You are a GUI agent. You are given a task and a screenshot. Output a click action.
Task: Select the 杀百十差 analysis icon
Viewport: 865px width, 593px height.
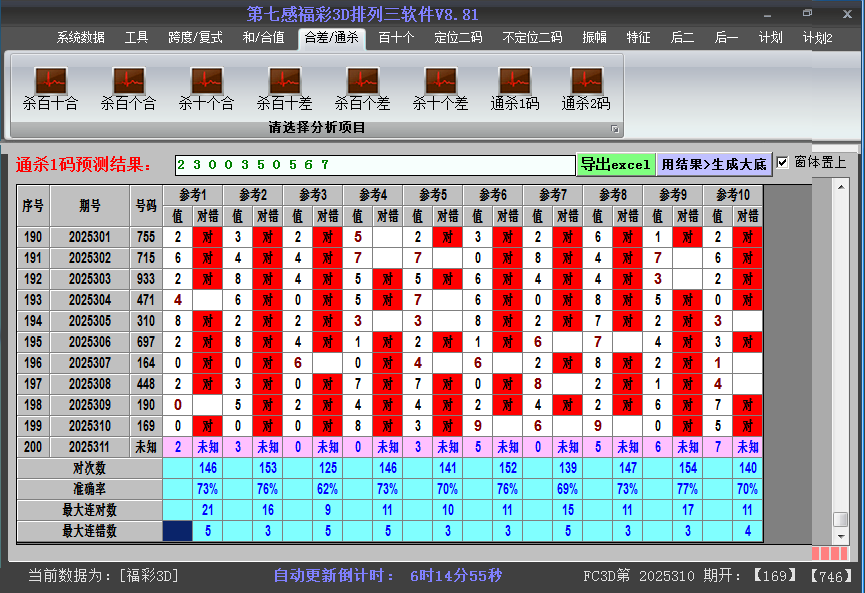point(283,85)
